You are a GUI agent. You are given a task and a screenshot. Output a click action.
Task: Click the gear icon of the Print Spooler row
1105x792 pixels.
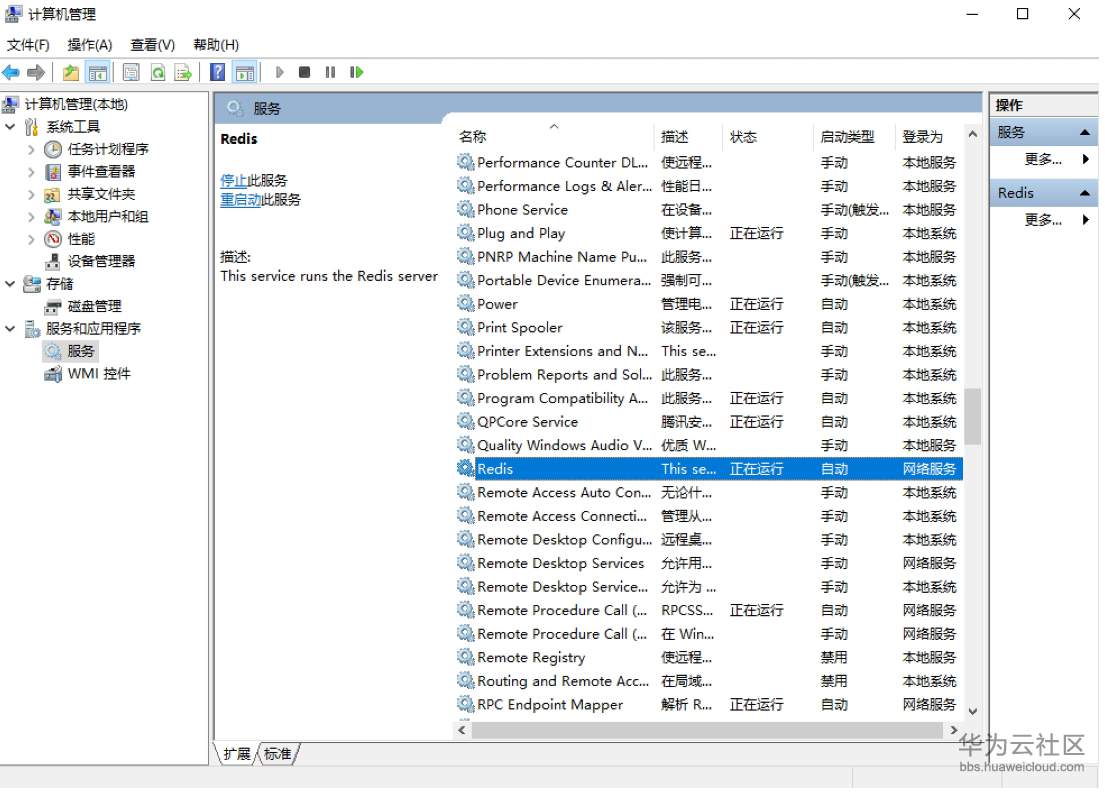pyautogui.click(x=465, y=327)
